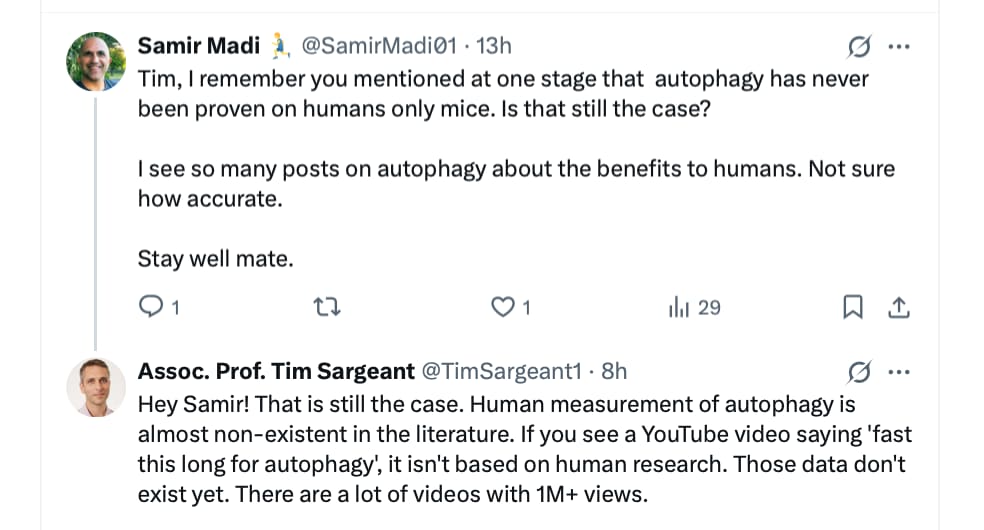Visit the @TimSargeant1 handle

click(501, 371)
